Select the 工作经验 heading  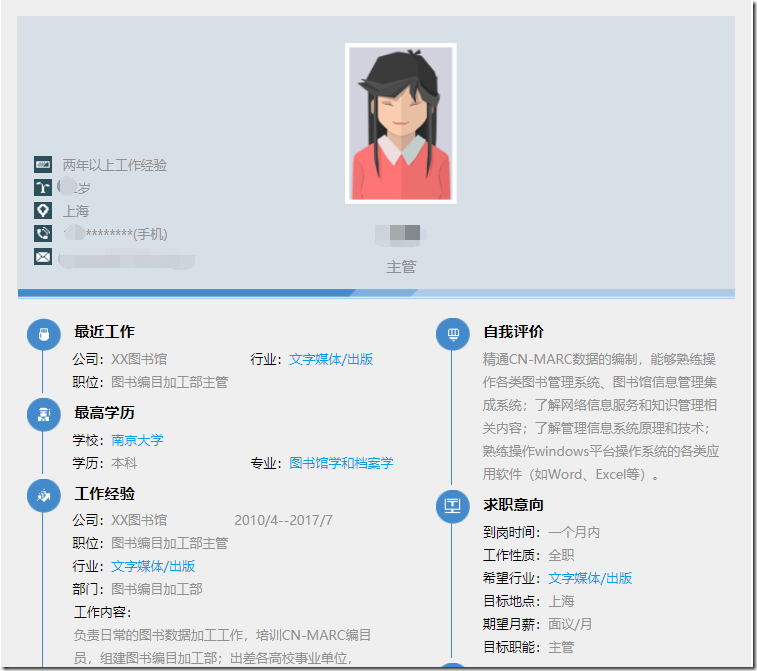click(104, 494)
